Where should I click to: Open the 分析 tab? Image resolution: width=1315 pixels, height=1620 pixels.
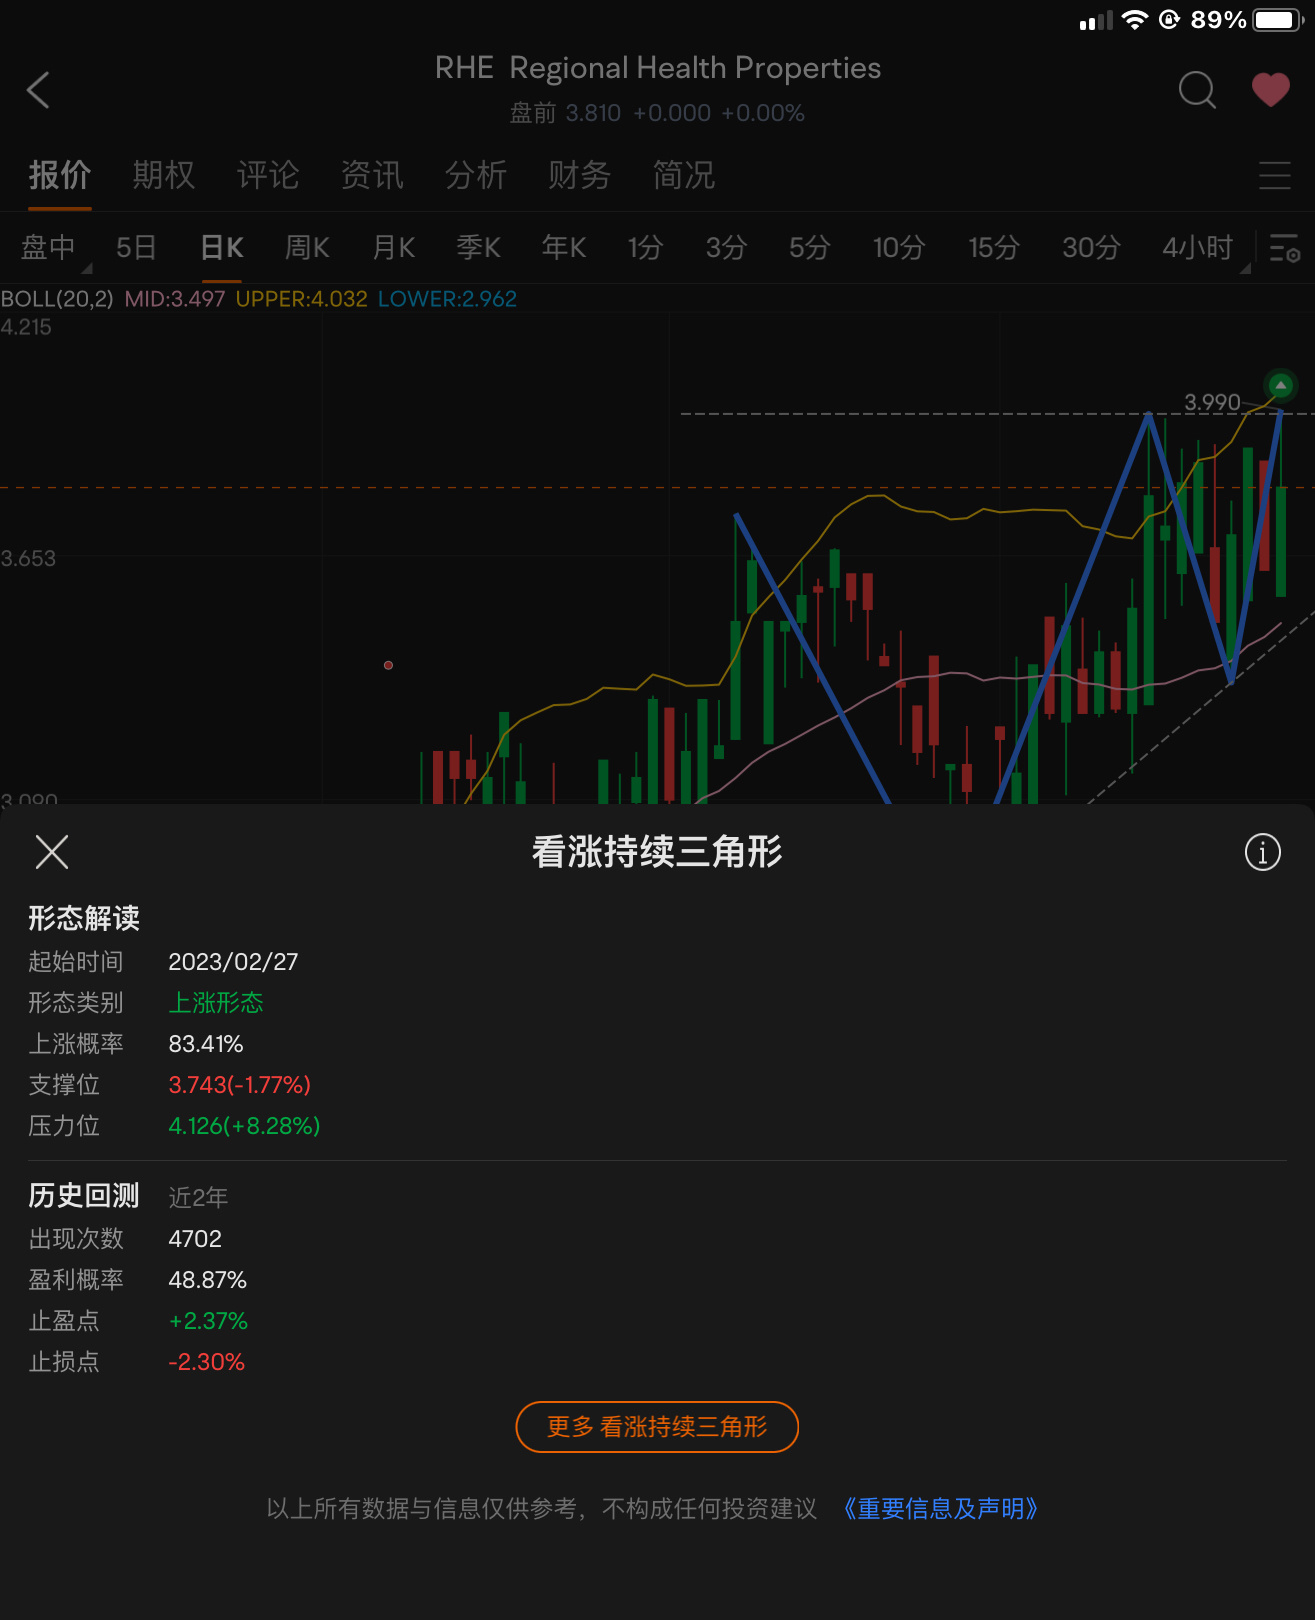(x=476, y=175)
